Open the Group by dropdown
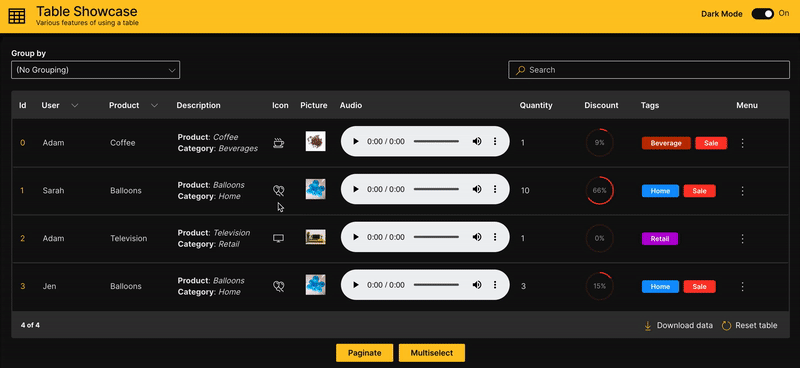 click(x=95, y=70)
